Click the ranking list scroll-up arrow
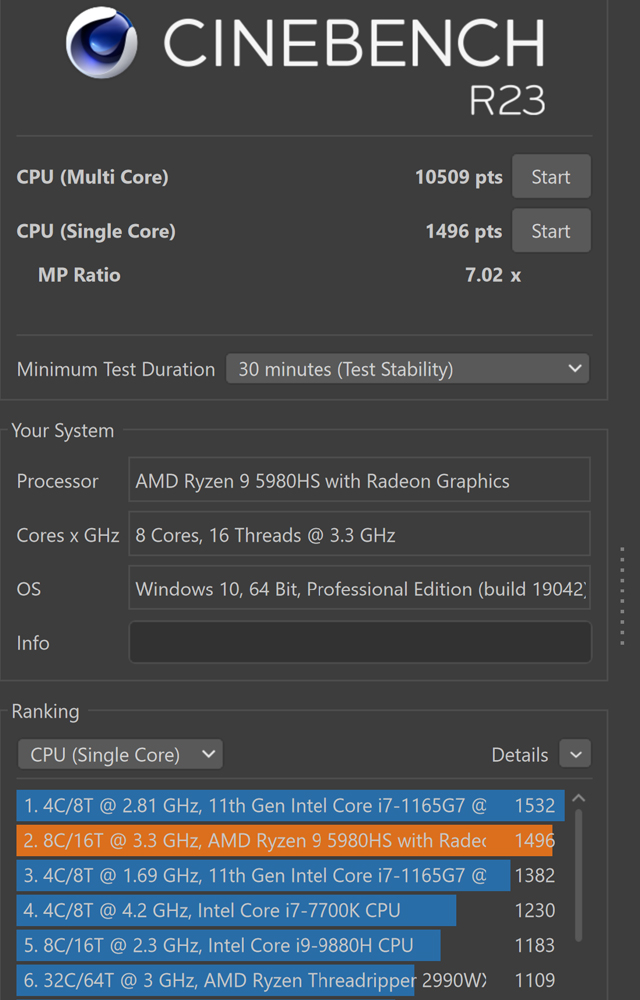The image size is (640, 1000). coord(578,799)
